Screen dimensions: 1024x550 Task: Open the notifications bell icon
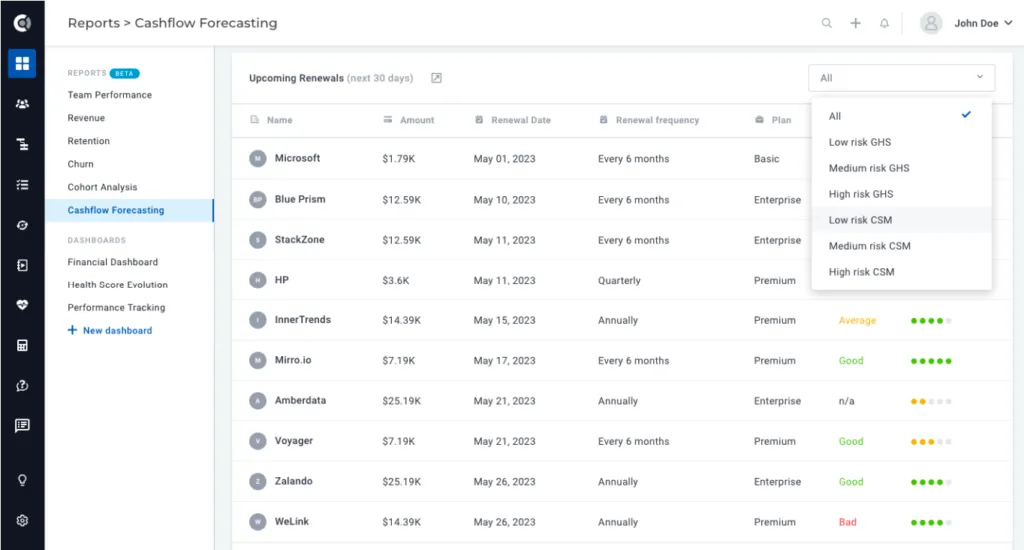(884, 24)
